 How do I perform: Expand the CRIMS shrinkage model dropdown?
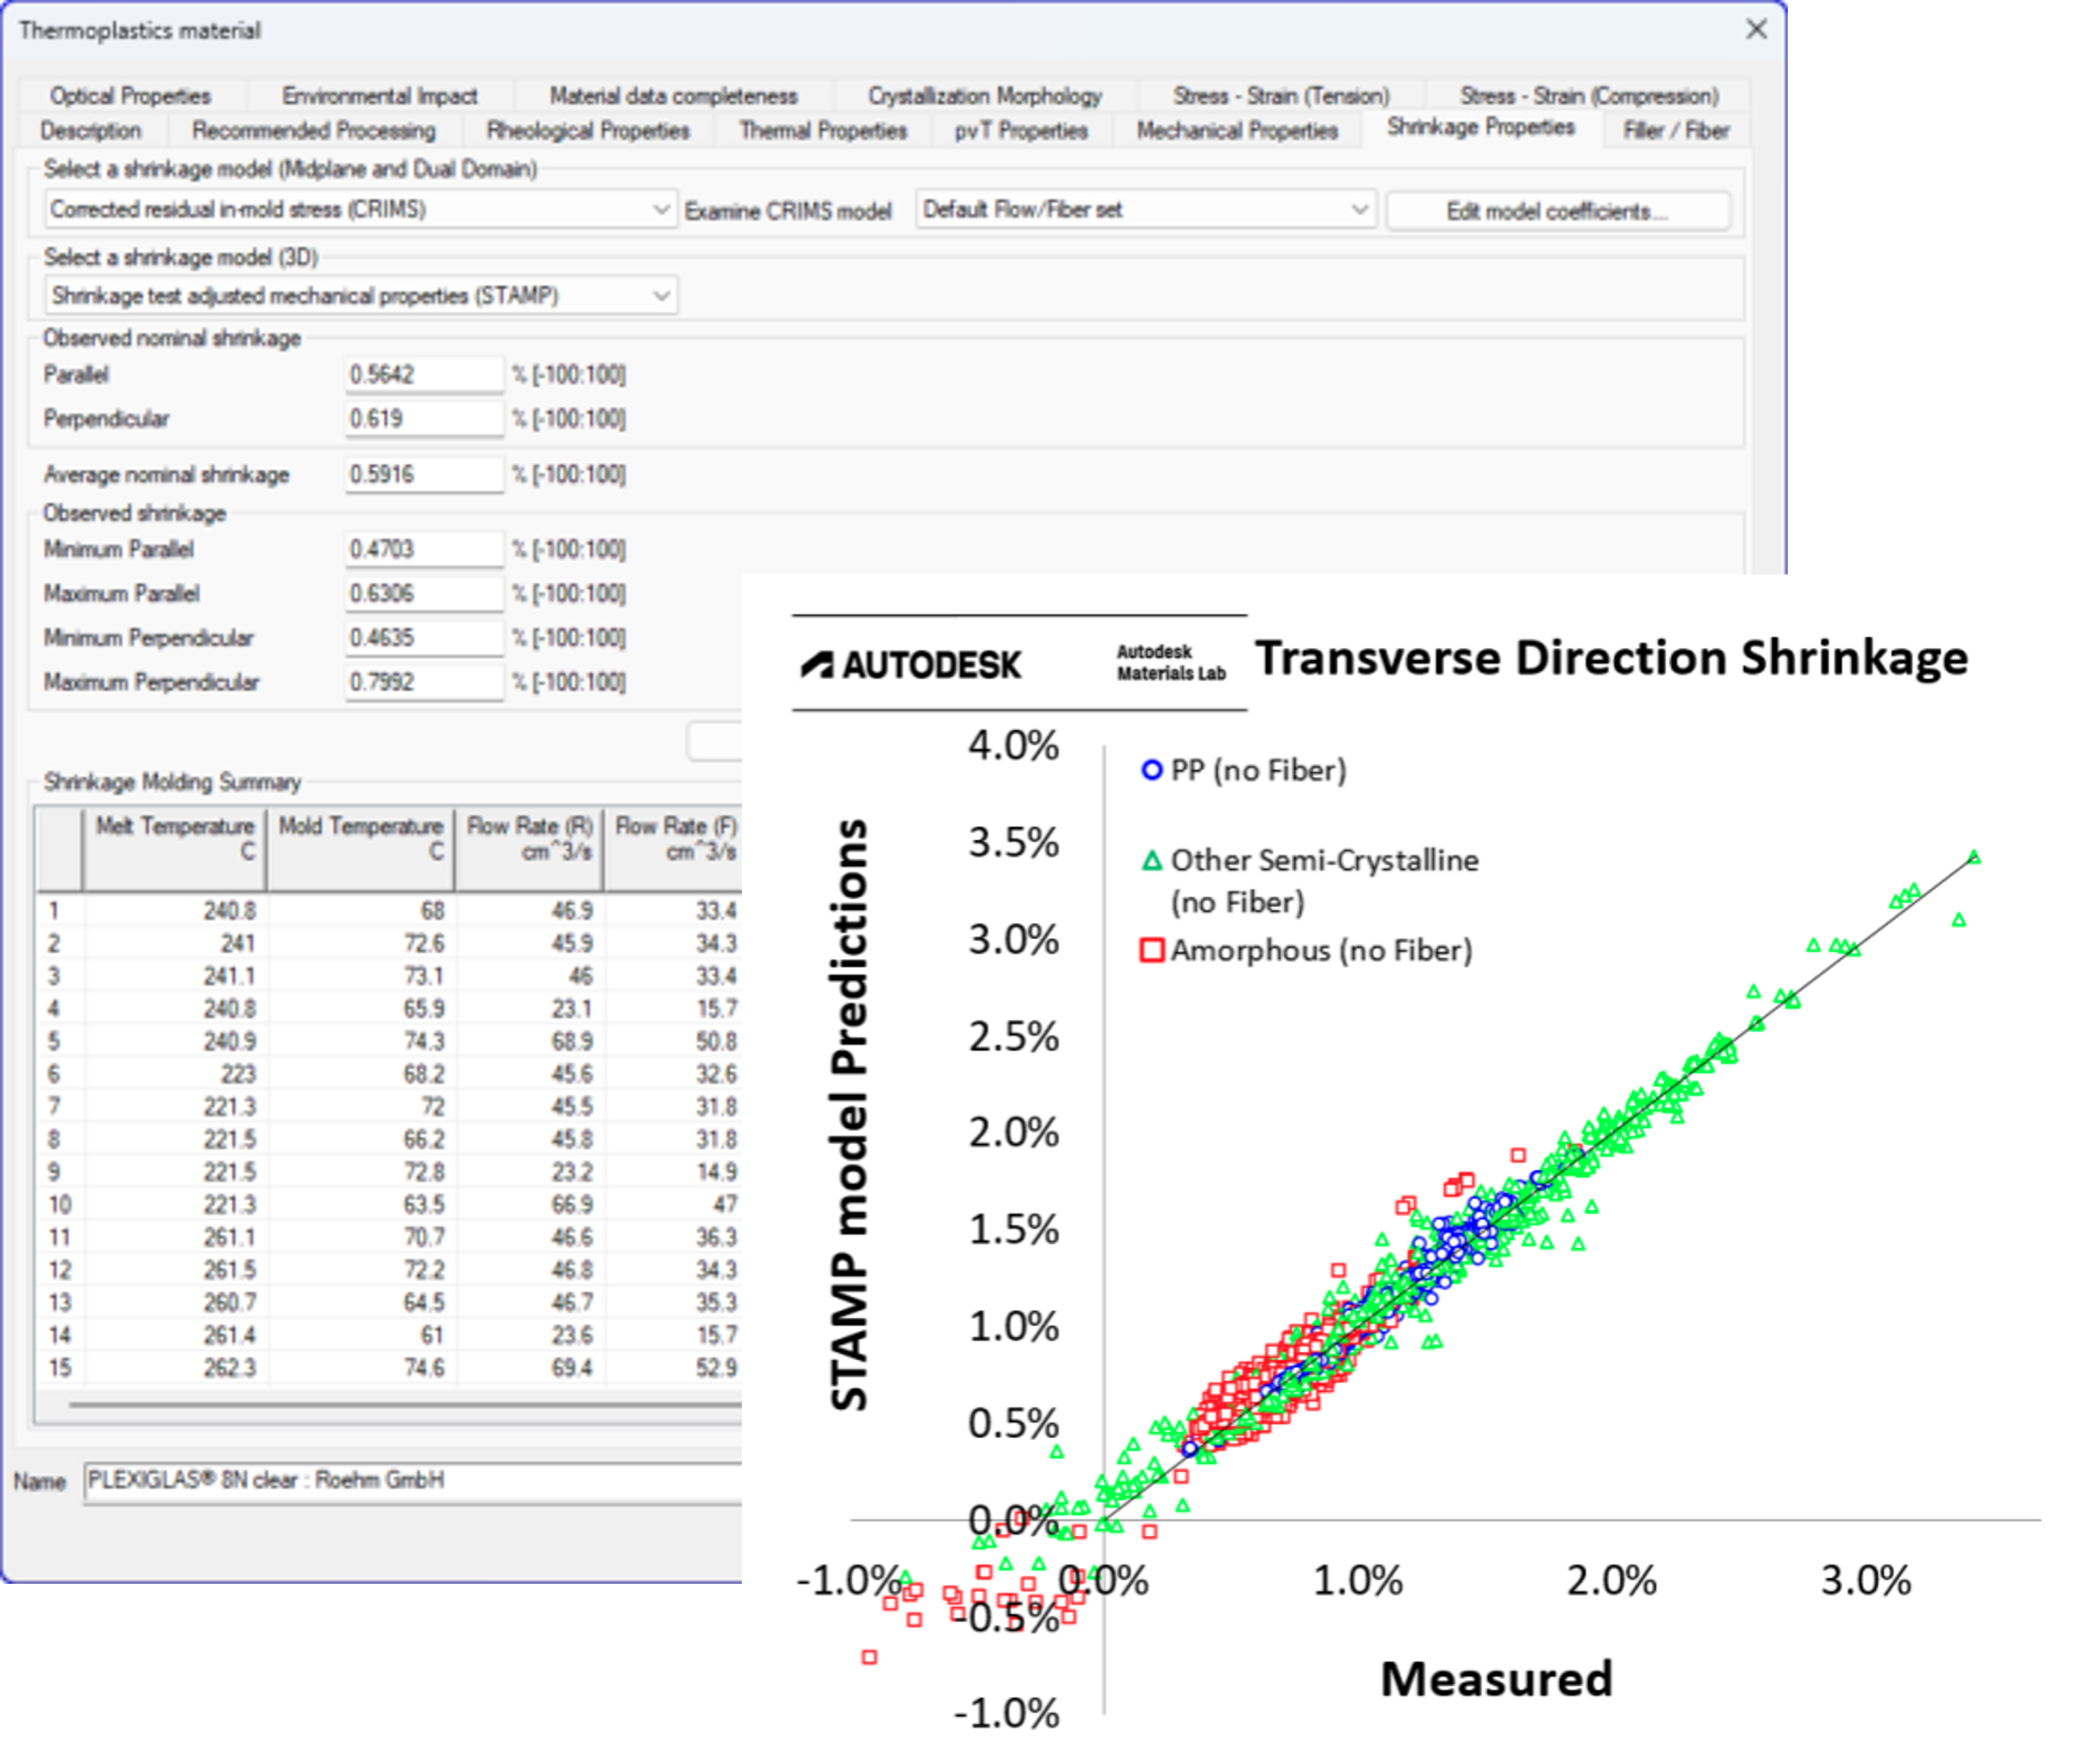[360, 210]
